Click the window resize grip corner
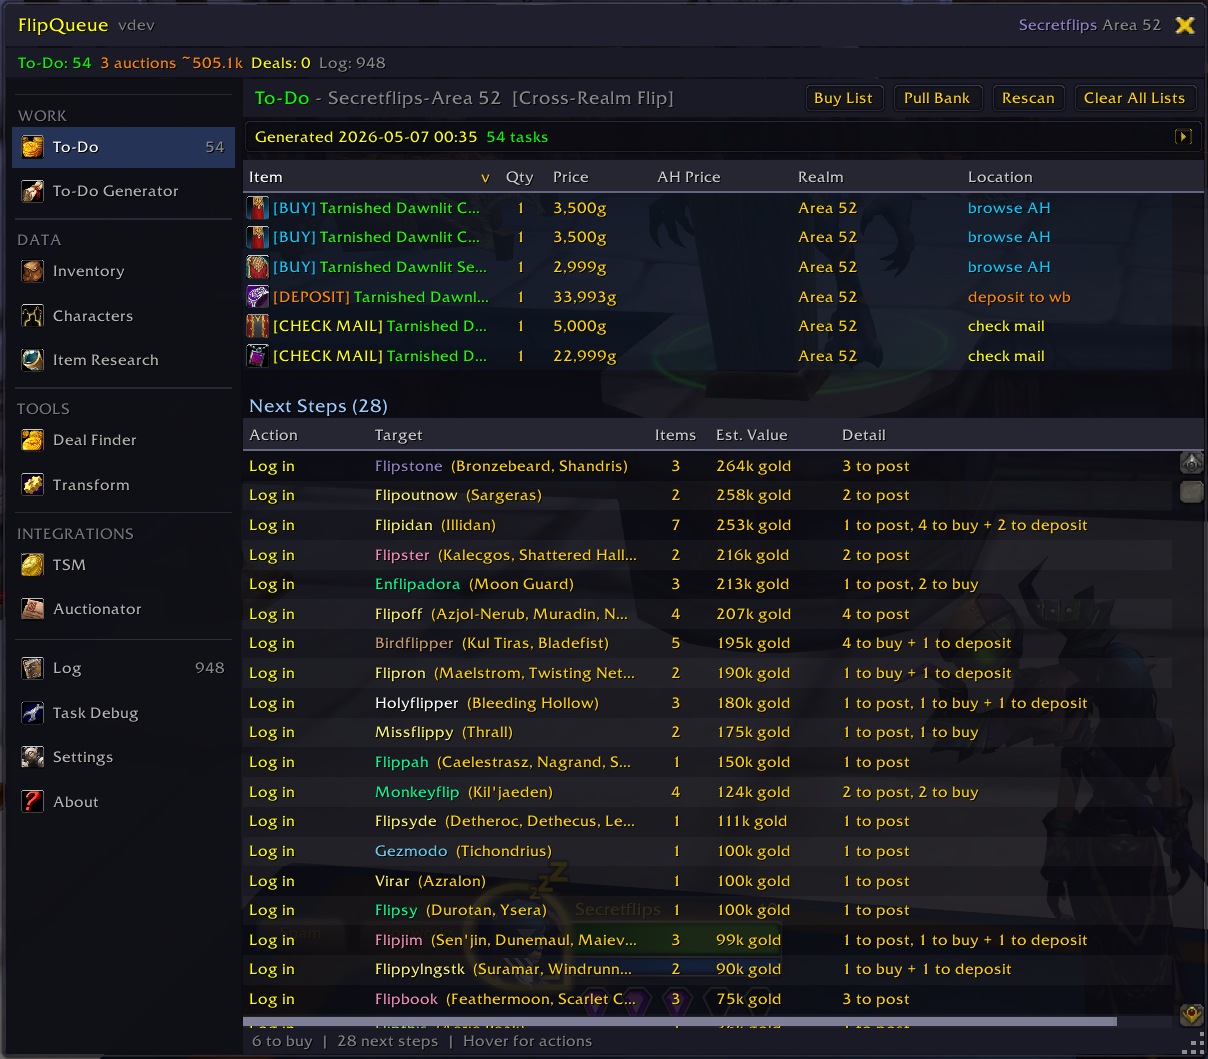Viewport: 1208px width, 1059px height. tap(1194, 1046)
